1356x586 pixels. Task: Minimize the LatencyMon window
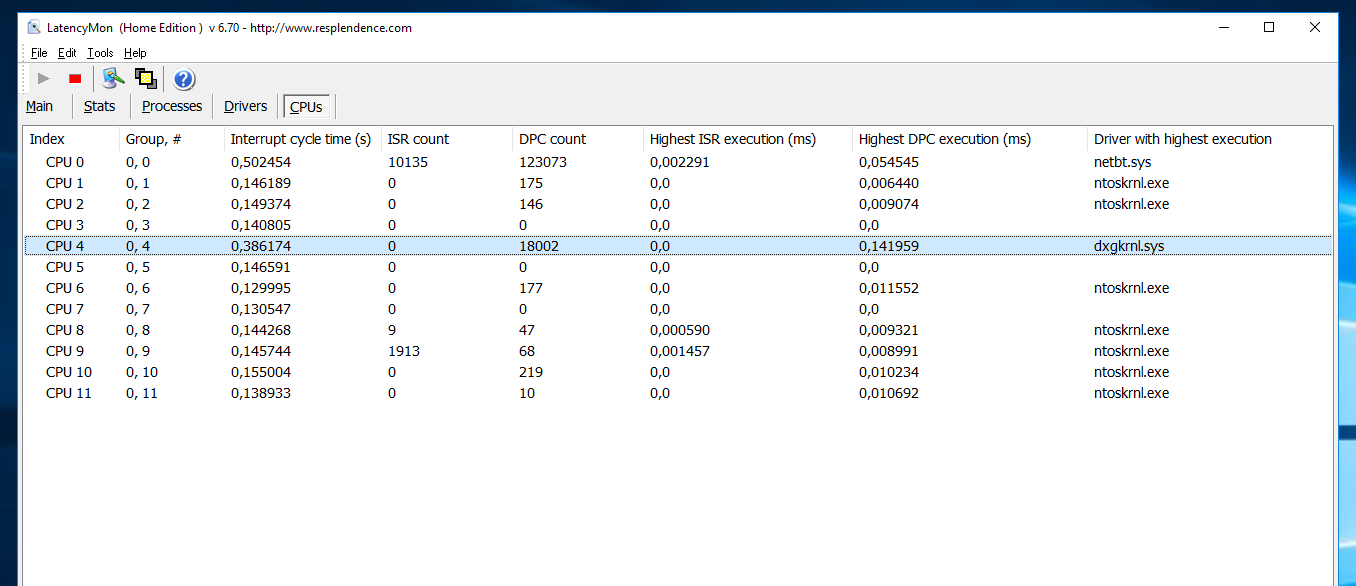pos(1223,28)
